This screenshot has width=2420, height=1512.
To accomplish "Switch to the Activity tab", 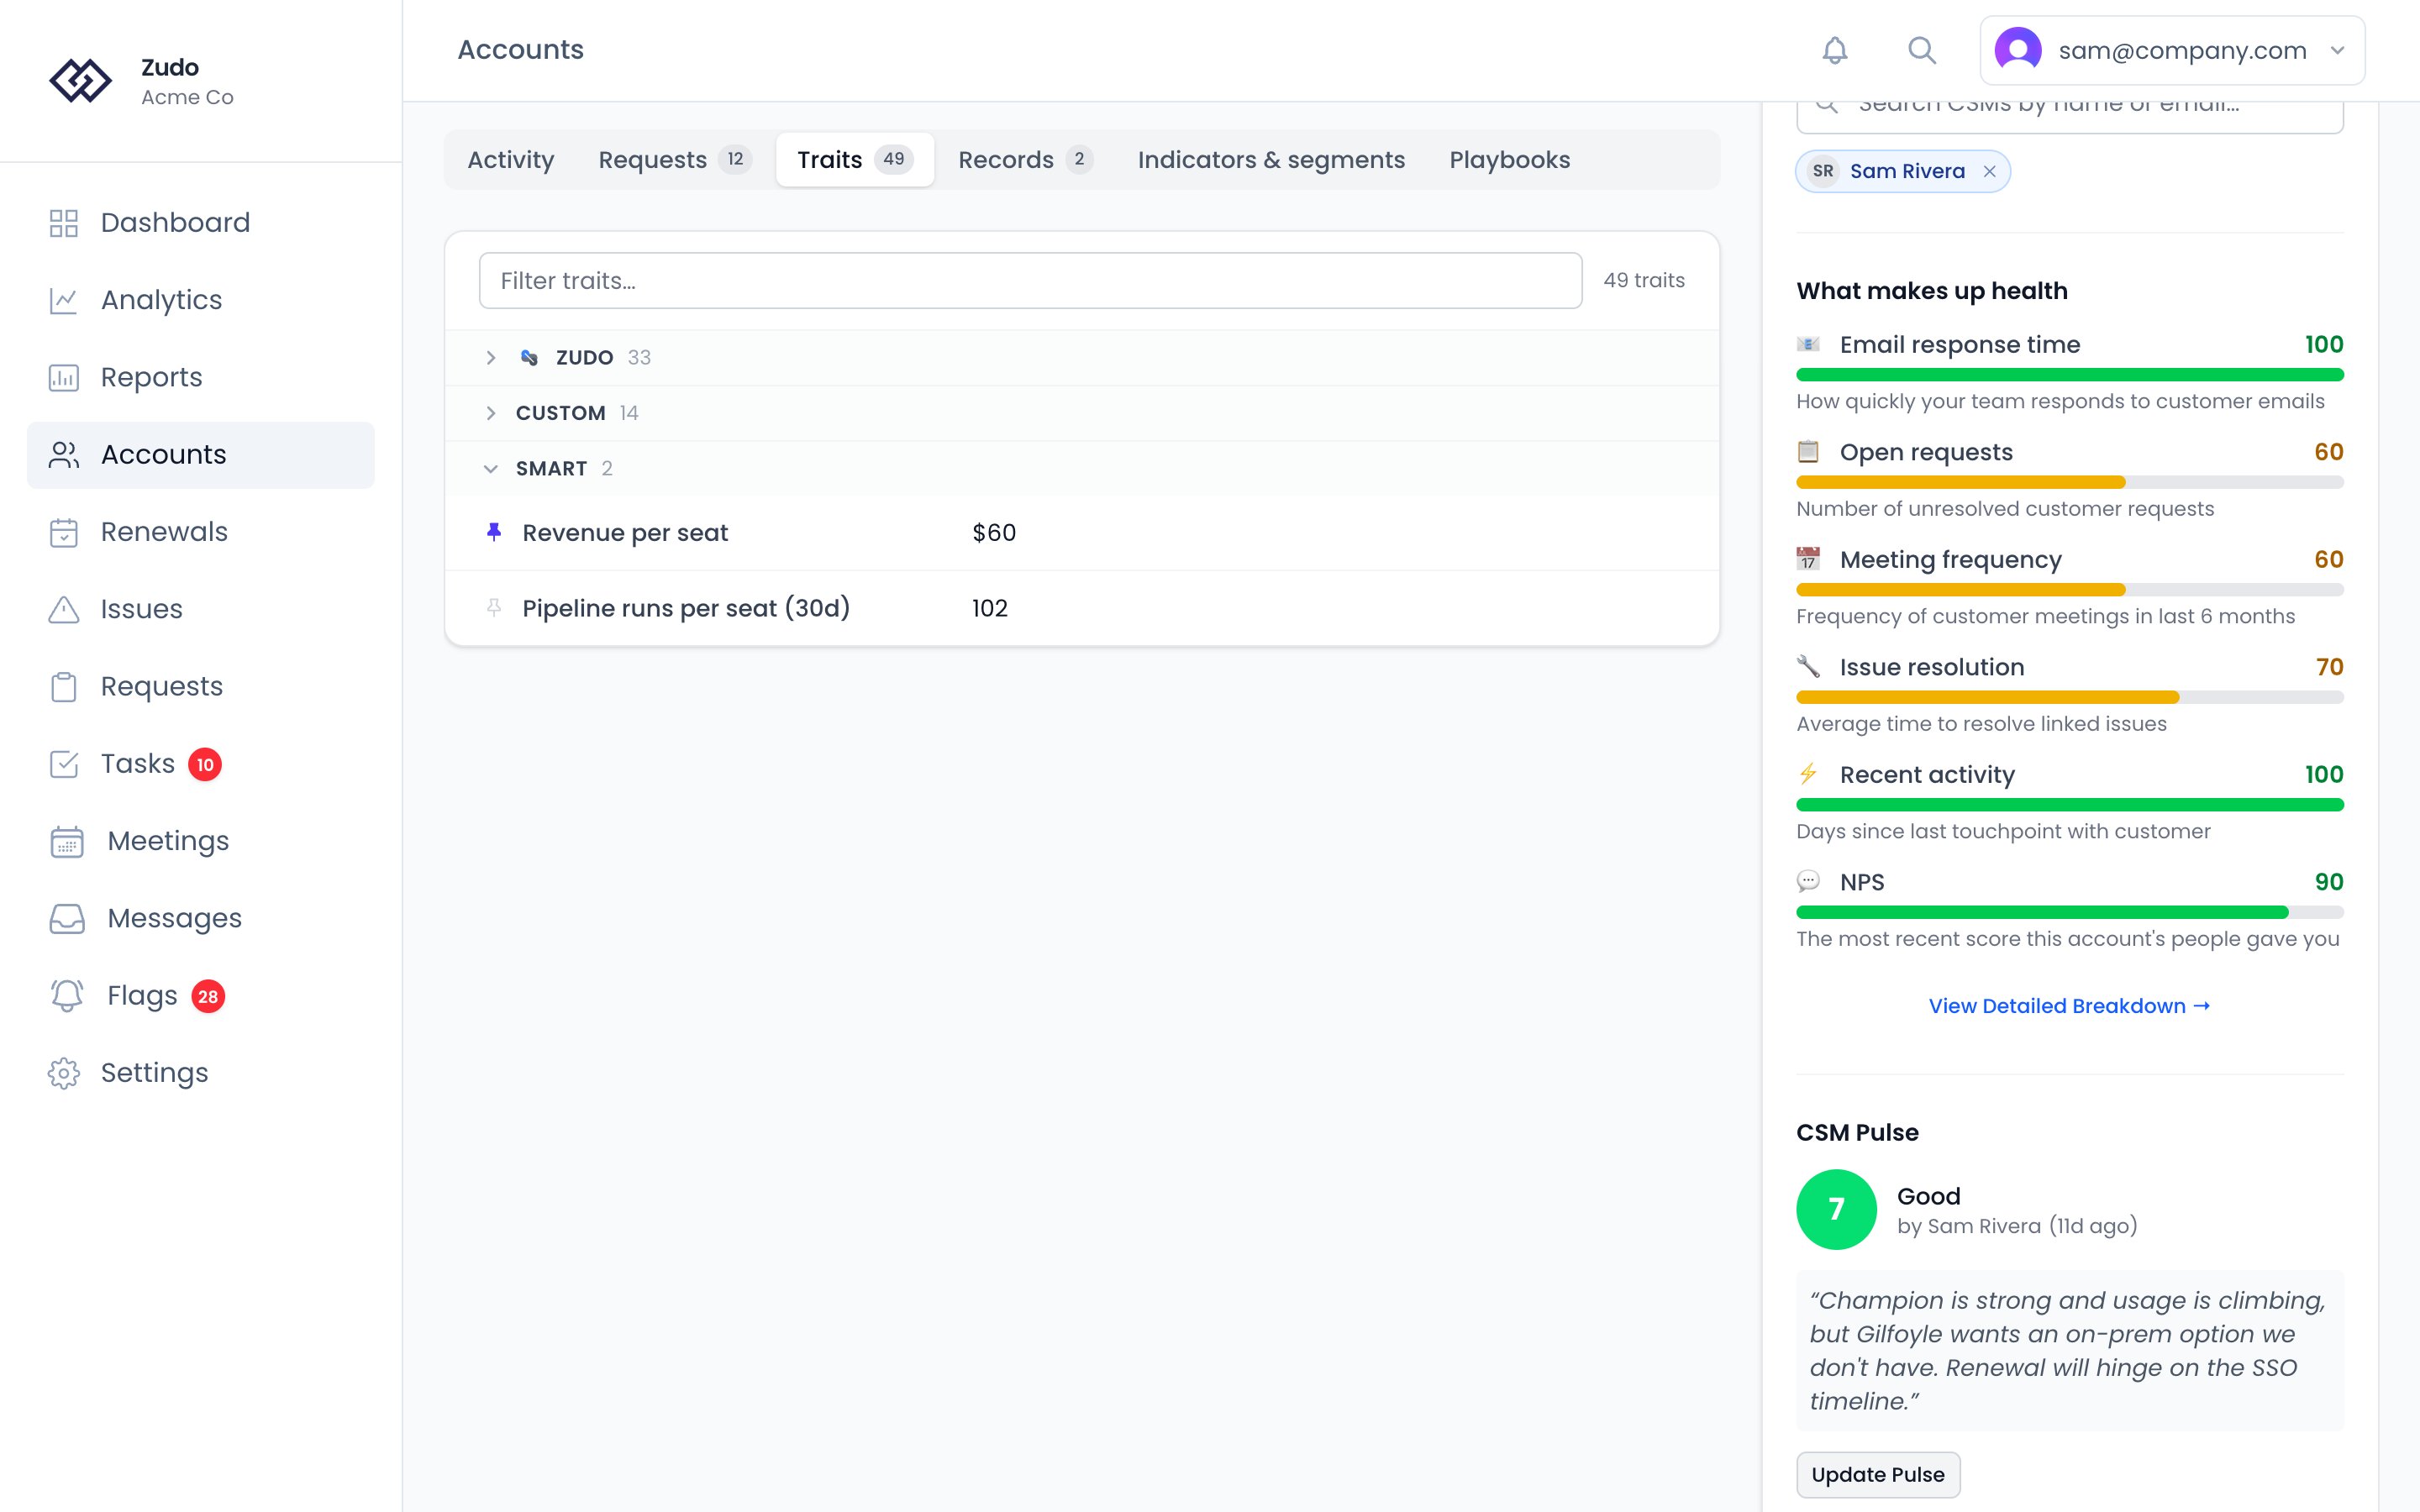I will point(511,160).
